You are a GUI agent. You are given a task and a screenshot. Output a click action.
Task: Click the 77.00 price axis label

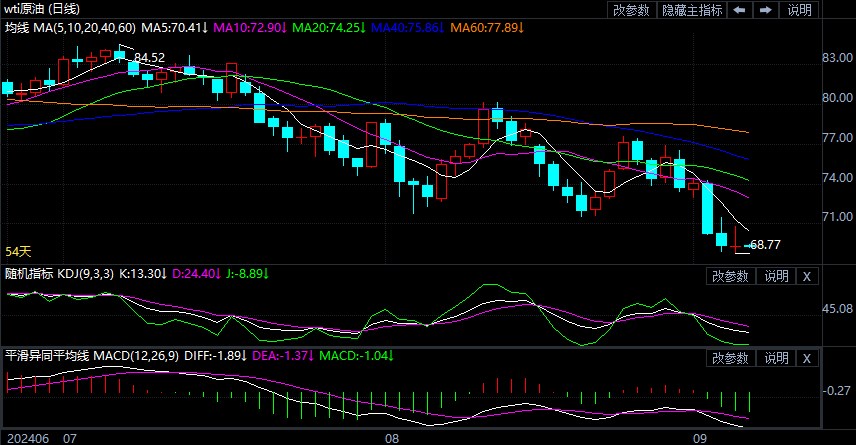[837, 138]
